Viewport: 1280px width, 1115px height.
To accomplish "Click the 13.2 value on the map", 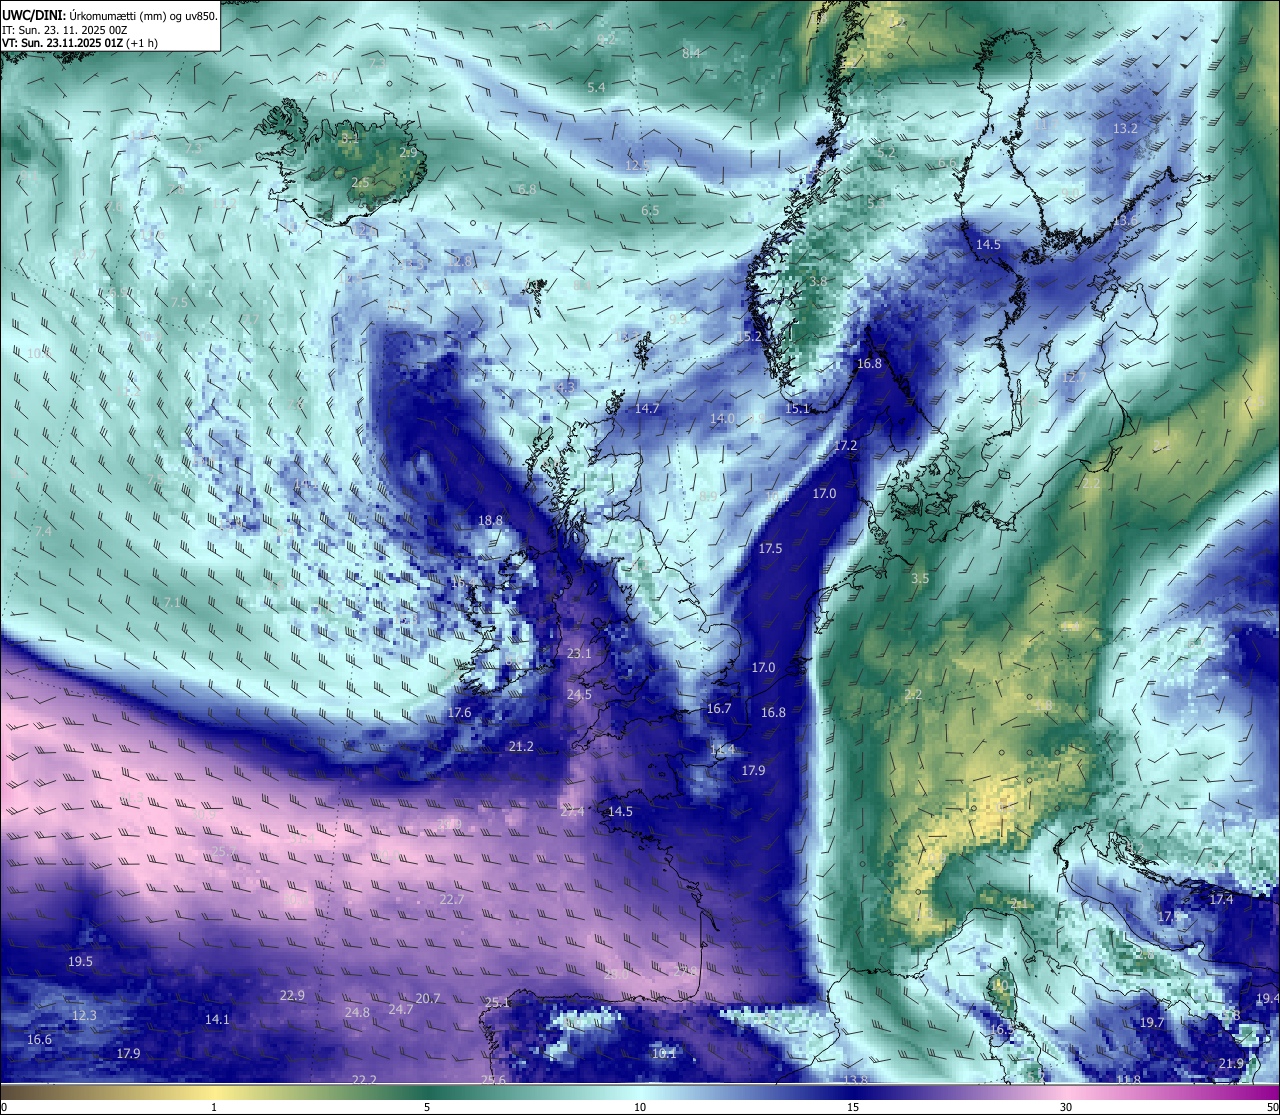I will point(1125,129).
